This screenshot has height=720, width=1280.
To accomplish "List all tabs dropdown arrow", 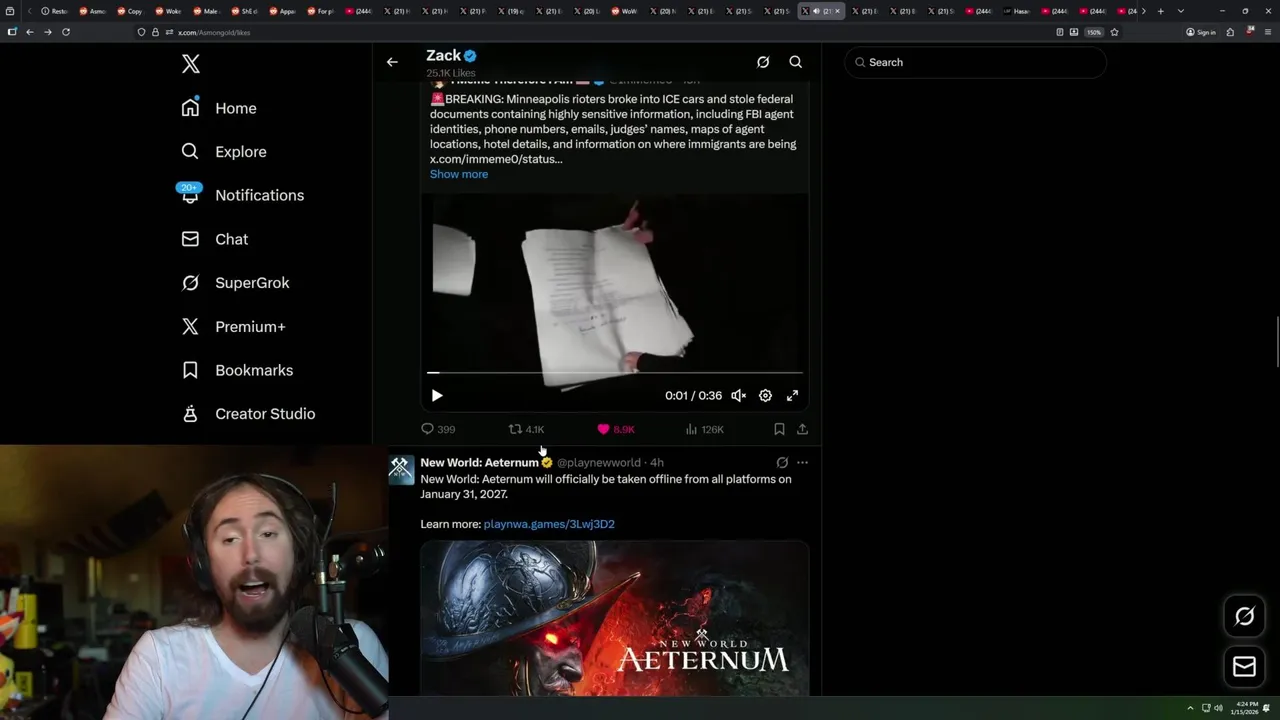I will [x=1181, y=11].
